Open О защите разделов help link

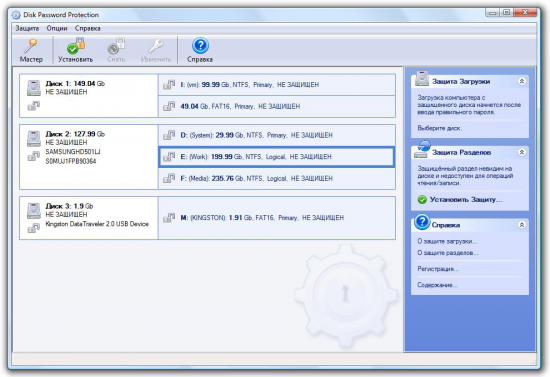click(x=448, y=253)
